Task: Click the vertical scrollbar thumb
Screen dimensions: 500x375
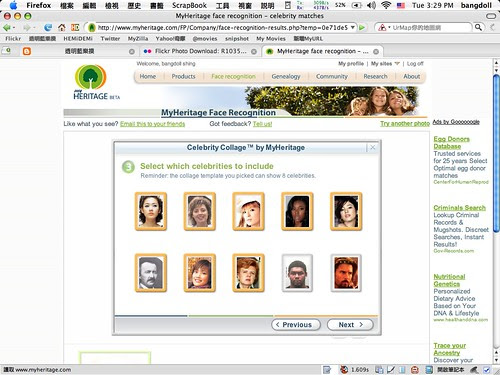Action: [496, 153]
